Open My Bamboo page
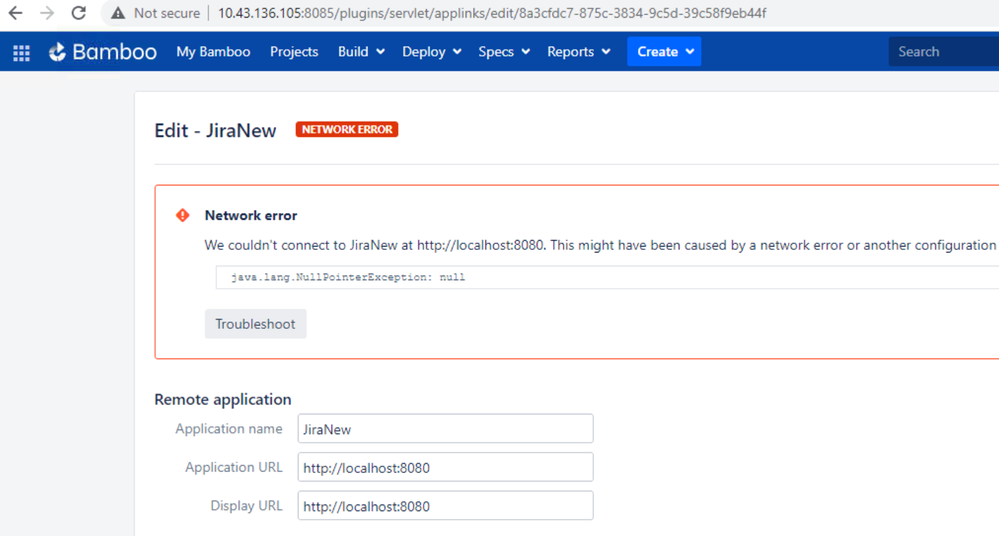The height and width of the screenshot is (536, 999). [x=213, y=52]
